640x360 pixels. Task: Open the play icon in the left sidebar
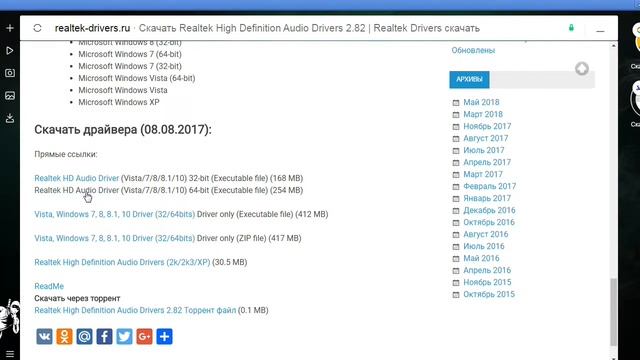(x=10, y=51)
